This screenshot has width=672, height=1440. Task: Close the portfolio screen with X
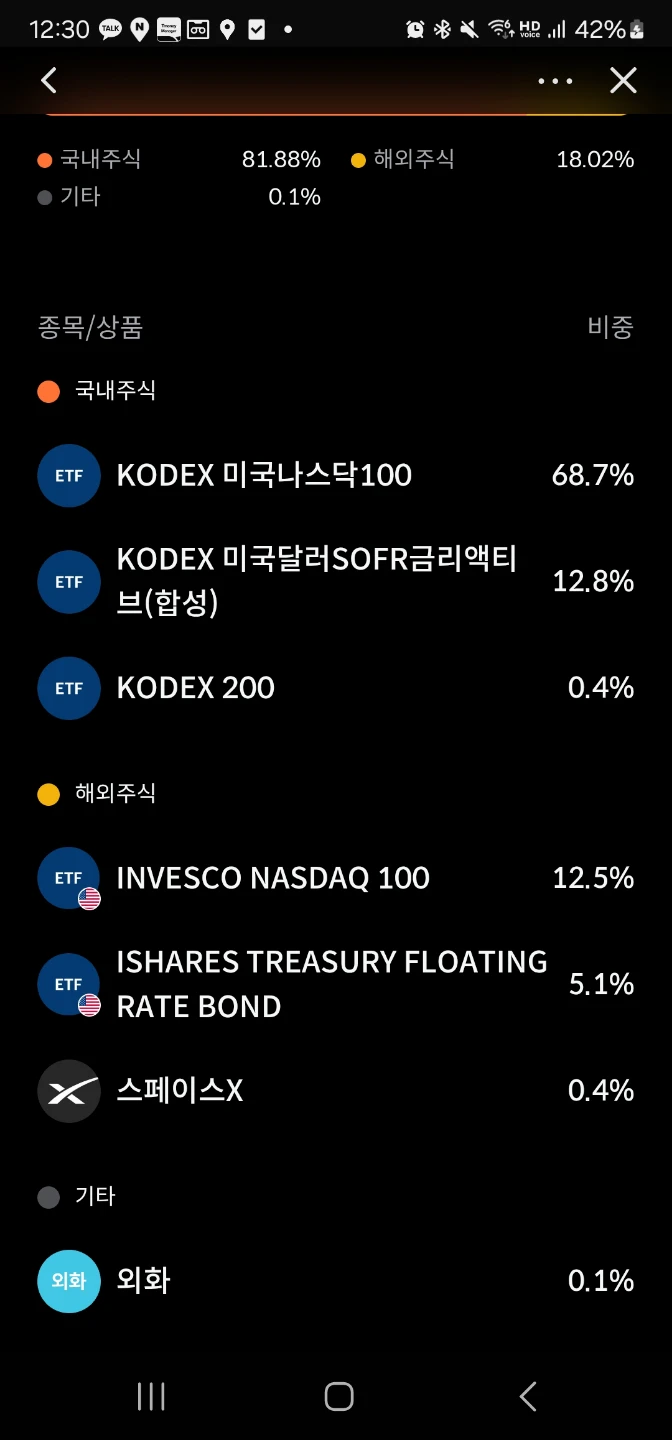click(x=623, y=81)
